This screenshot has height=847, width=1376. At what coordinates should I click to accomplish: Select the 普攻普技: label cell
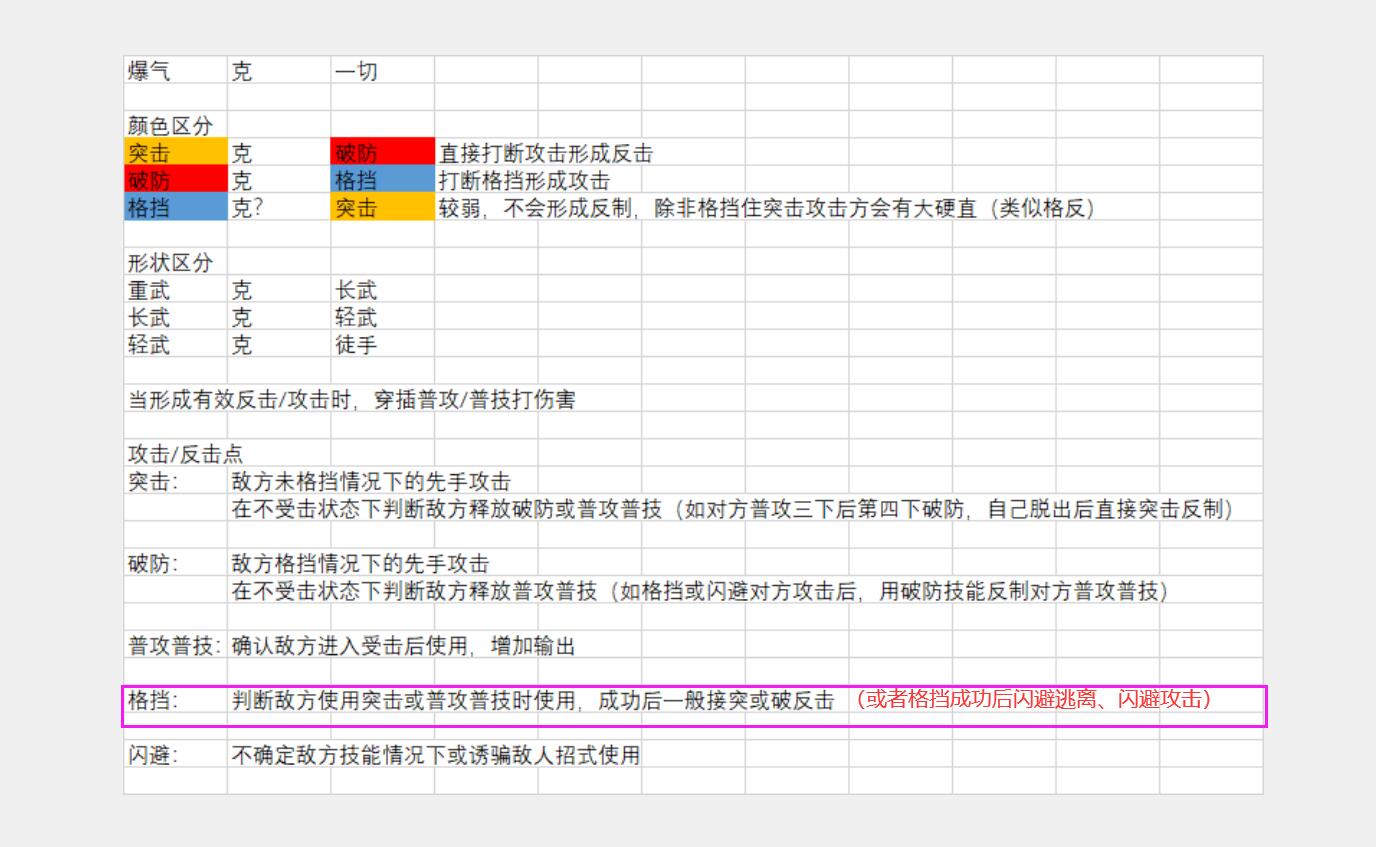tap(175, 645)
